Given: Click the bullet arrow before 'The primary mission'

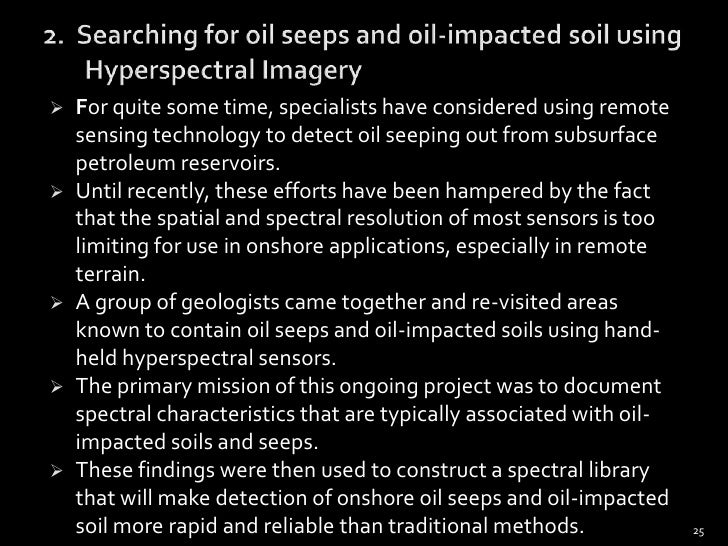Looking at the screenshot, I should pyautogui.click(x=57, y=387).
